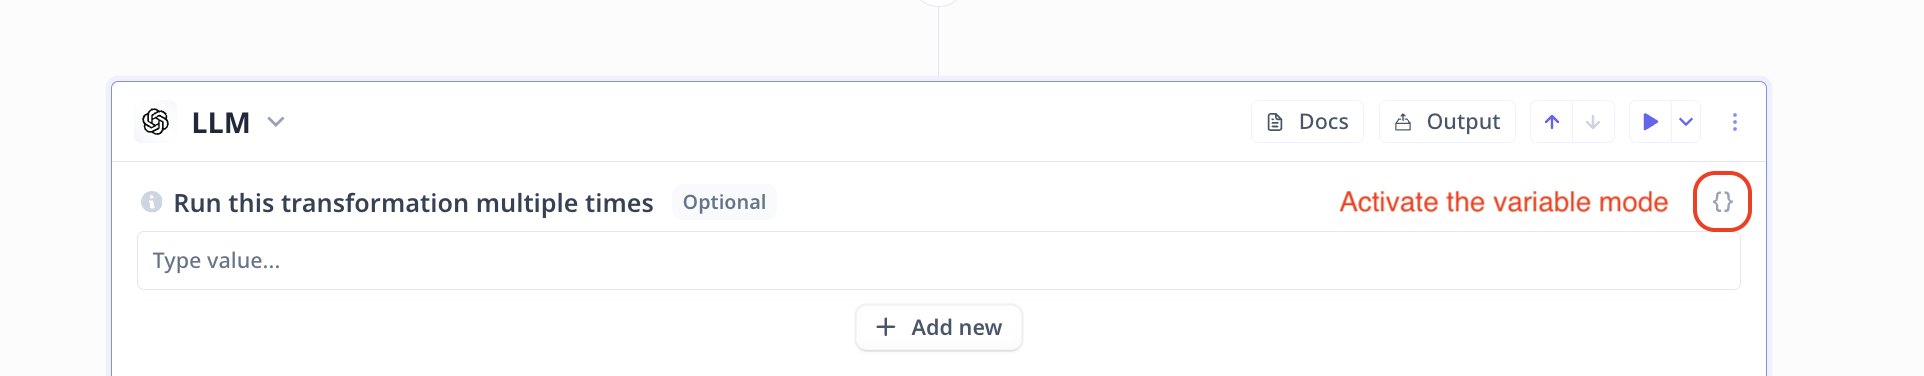Click the Run this transformation multiple times label

coord(413,203)
